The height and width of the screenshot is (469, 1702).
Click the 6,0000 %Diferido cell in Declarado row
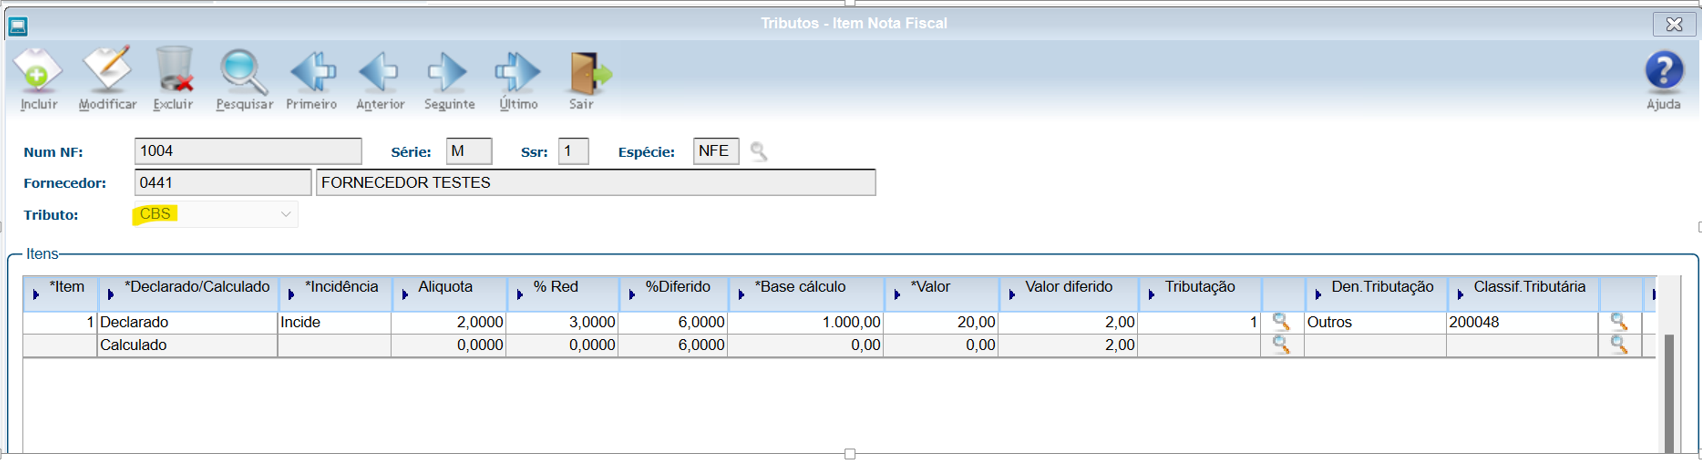click(673, 322)
